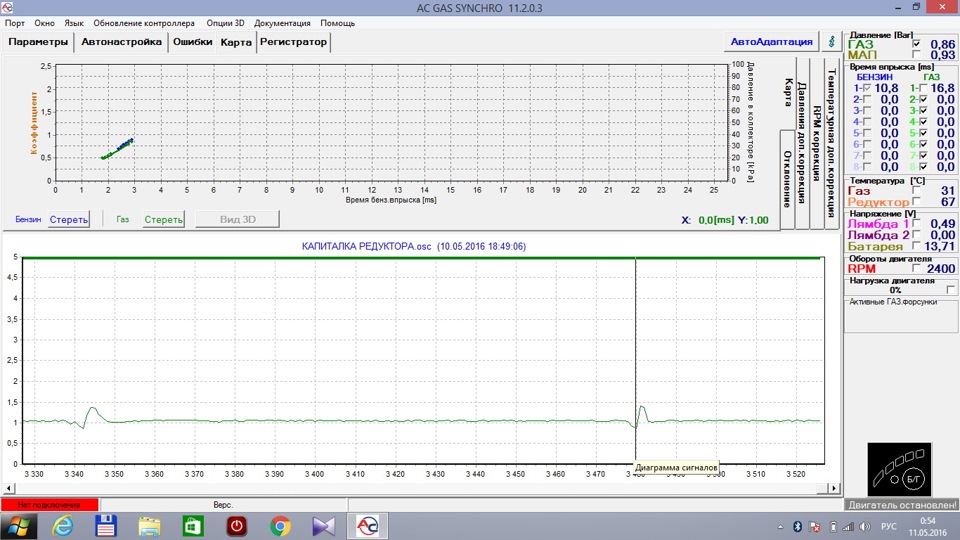Image resolution: width=960 pixels, height=540 pixels.
Task: Click the AC Gas Synchro taskbar icon
Action: tap(367, 526)
